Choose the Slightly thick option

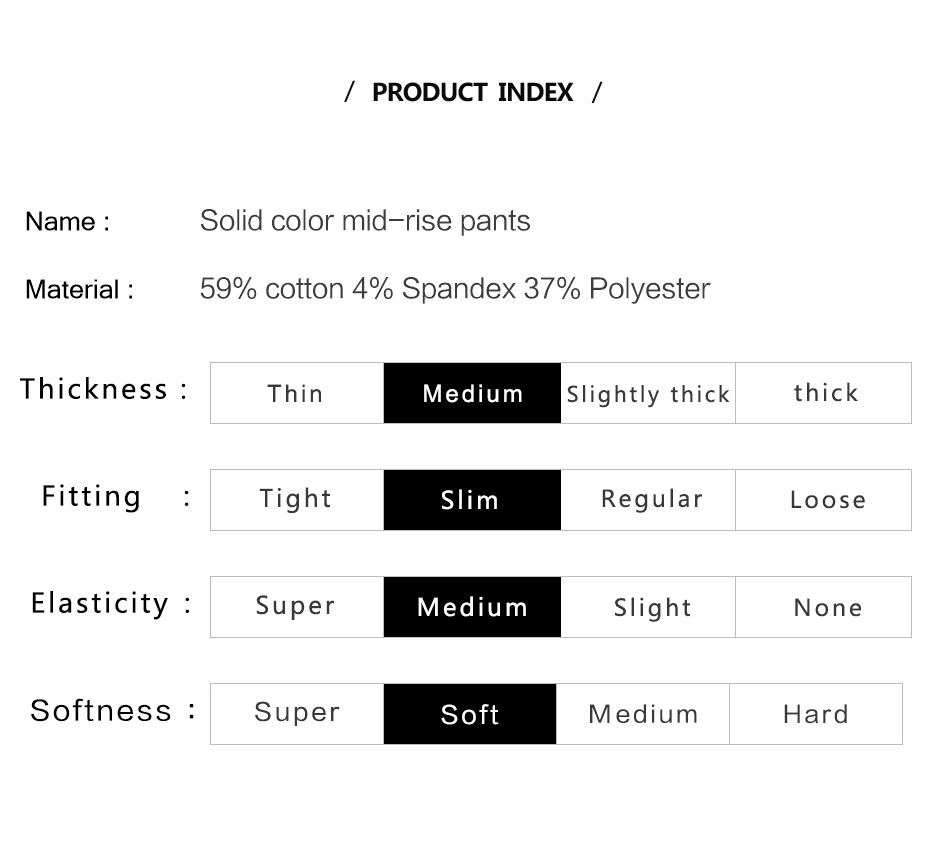pyautogui.click(x=648, y=393)
